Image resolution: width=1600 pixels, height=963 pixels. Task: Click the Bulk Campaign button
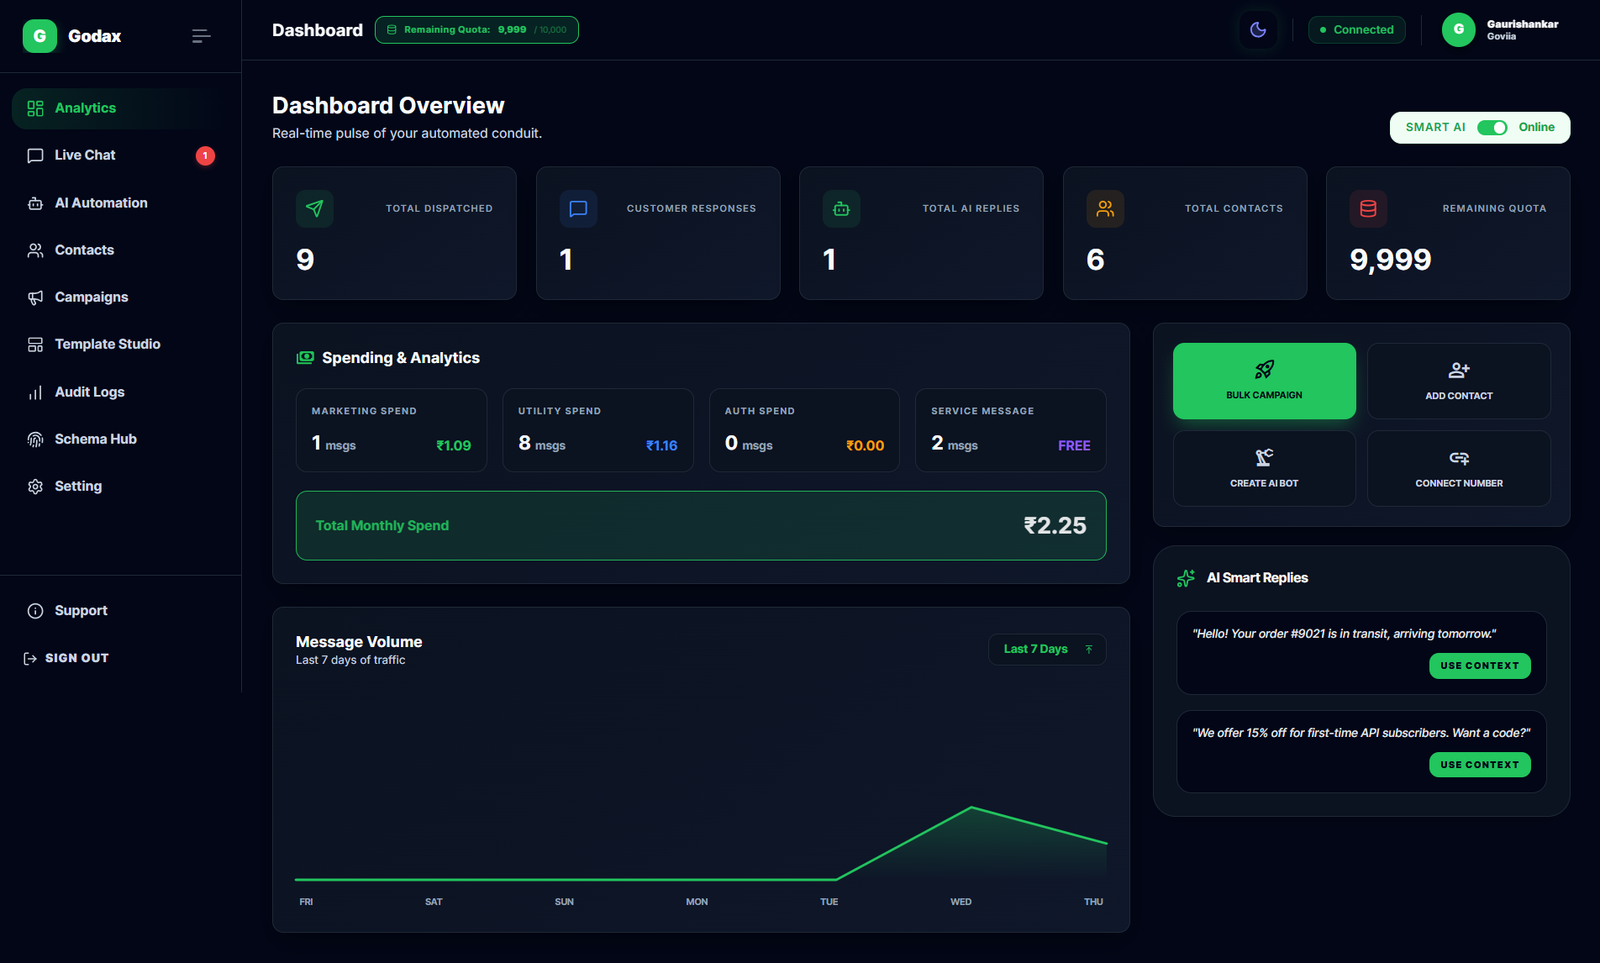pyautogui.click(x=1264, y=380)
